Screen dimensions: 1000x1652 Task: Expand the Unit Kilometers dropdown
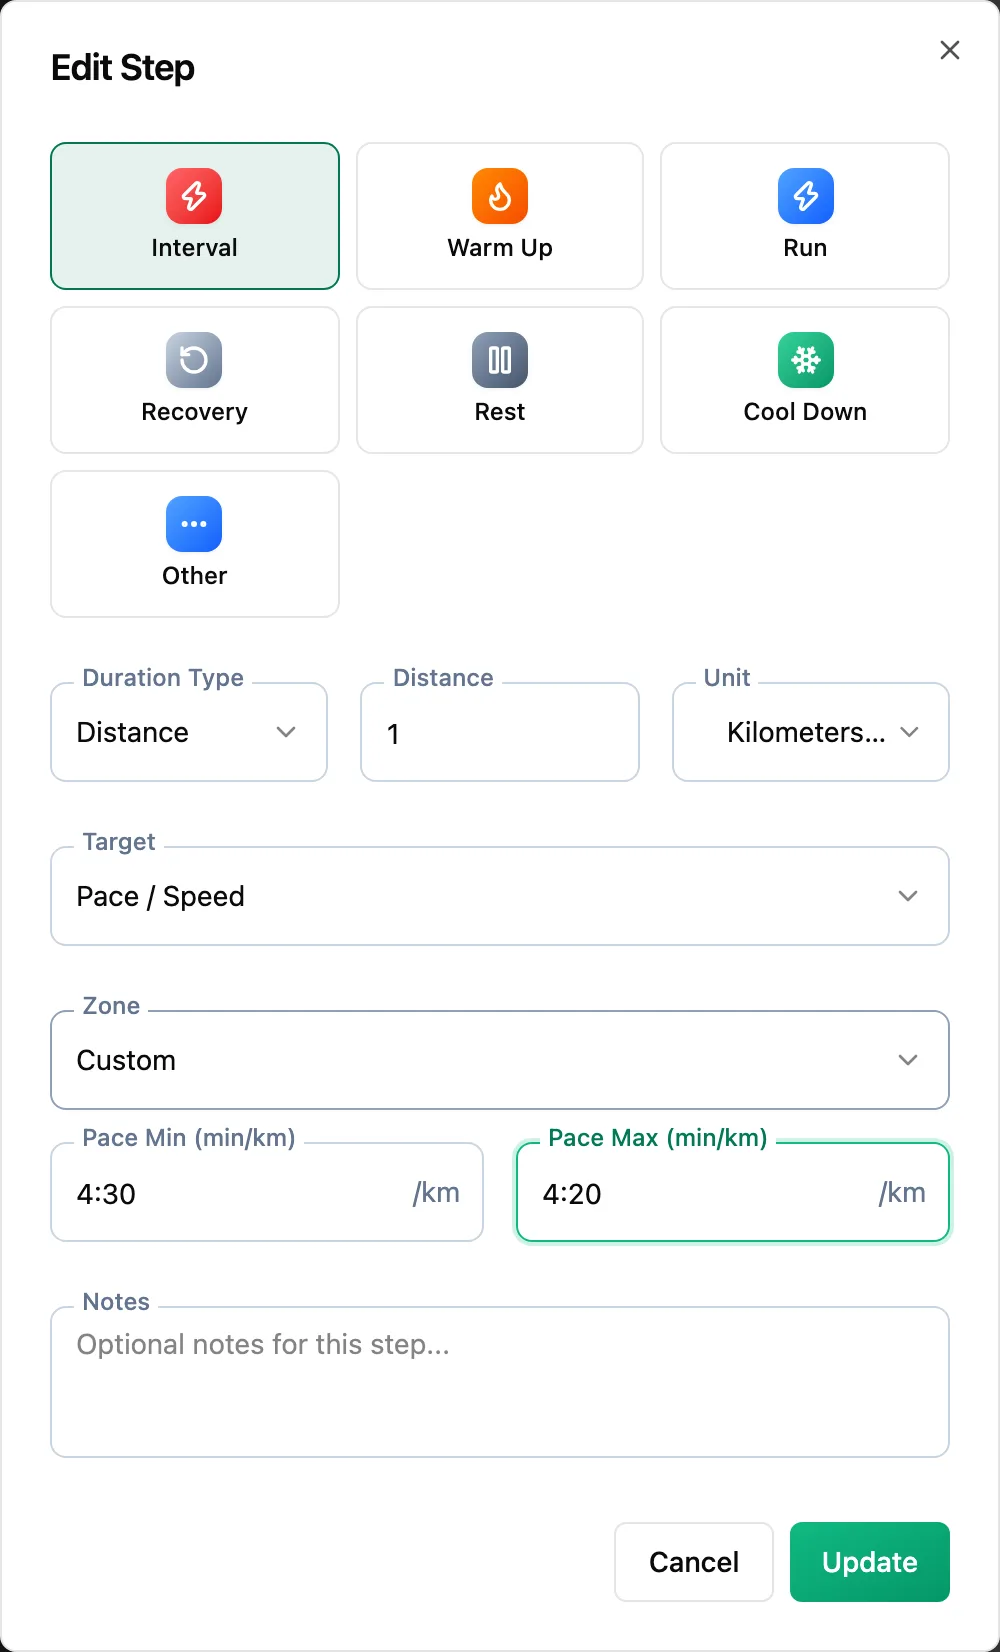(811, 732)
